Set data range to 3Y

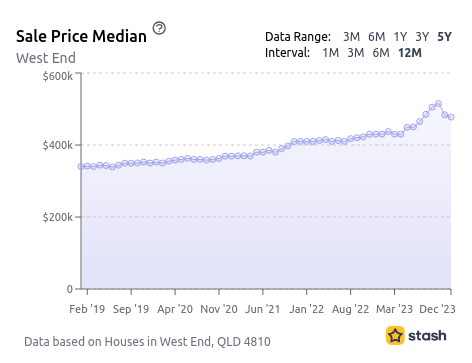point(422,37)
